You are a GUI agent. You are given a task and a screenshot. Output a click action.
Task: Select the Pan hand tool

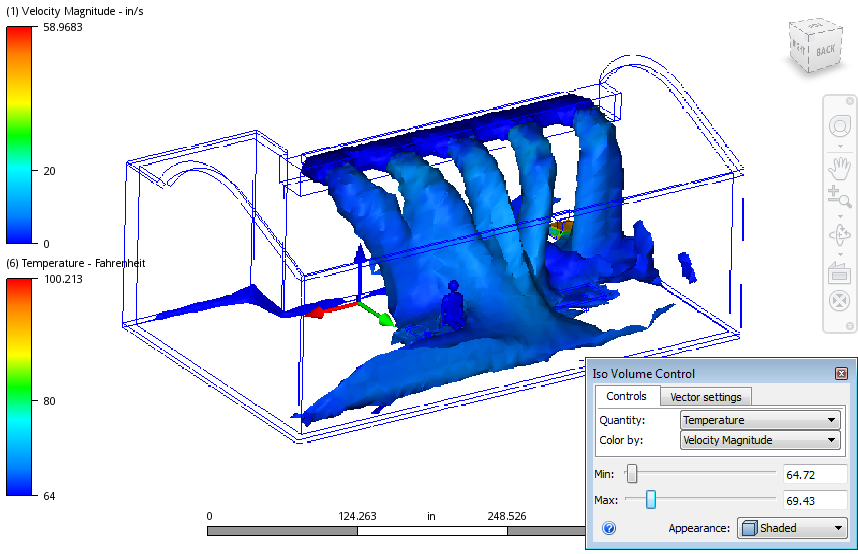[x=839, y=168]
